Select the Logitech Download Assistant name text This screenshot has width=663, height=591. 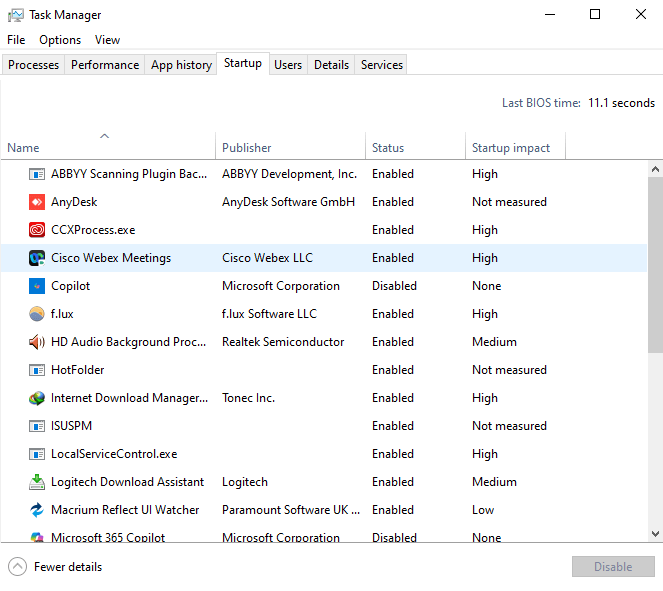[x=127, y=482]
